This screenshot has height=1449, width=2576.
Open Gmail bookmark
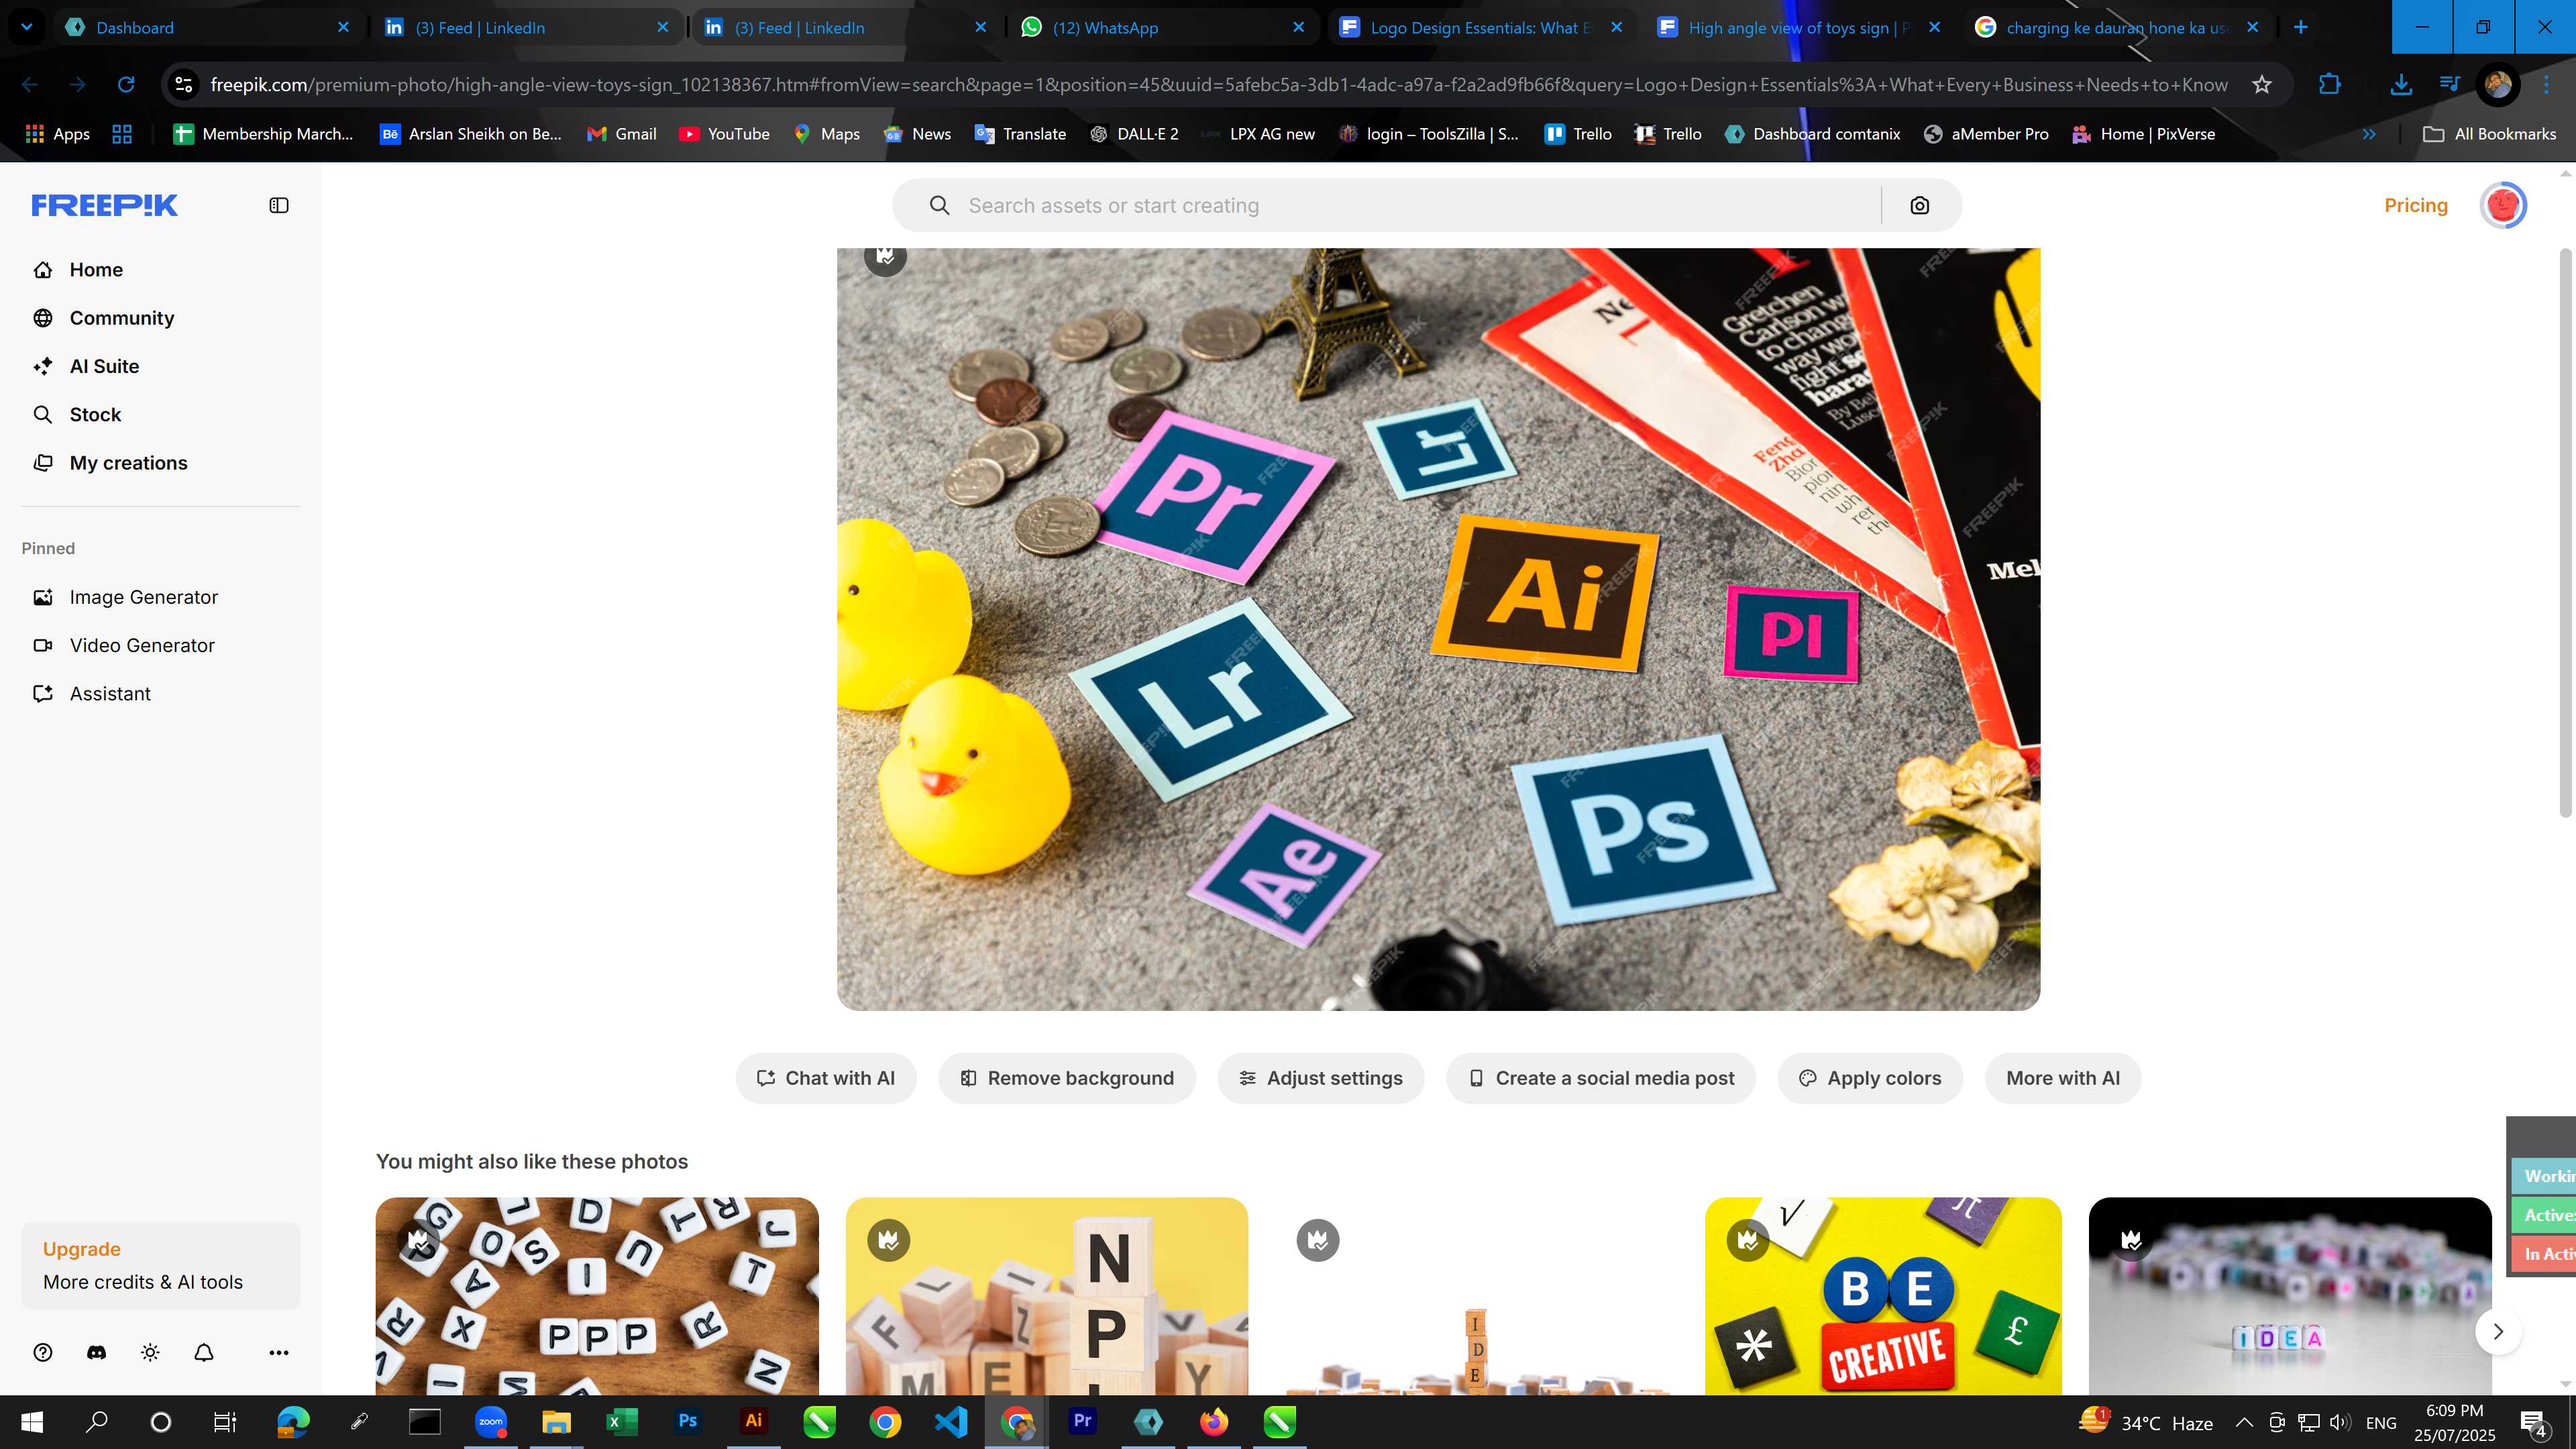621,134
